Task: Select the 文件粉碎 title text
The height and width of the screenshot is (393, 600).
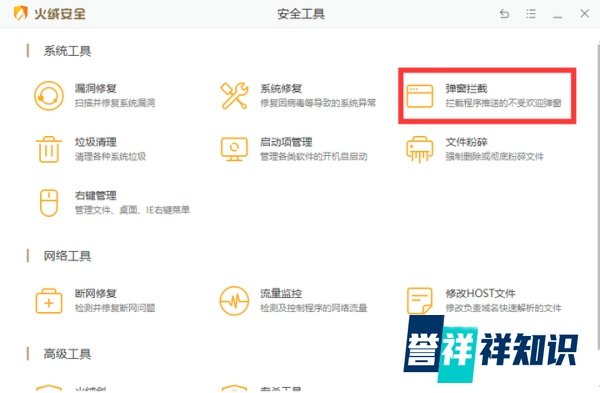Action: tap(466, 142)
